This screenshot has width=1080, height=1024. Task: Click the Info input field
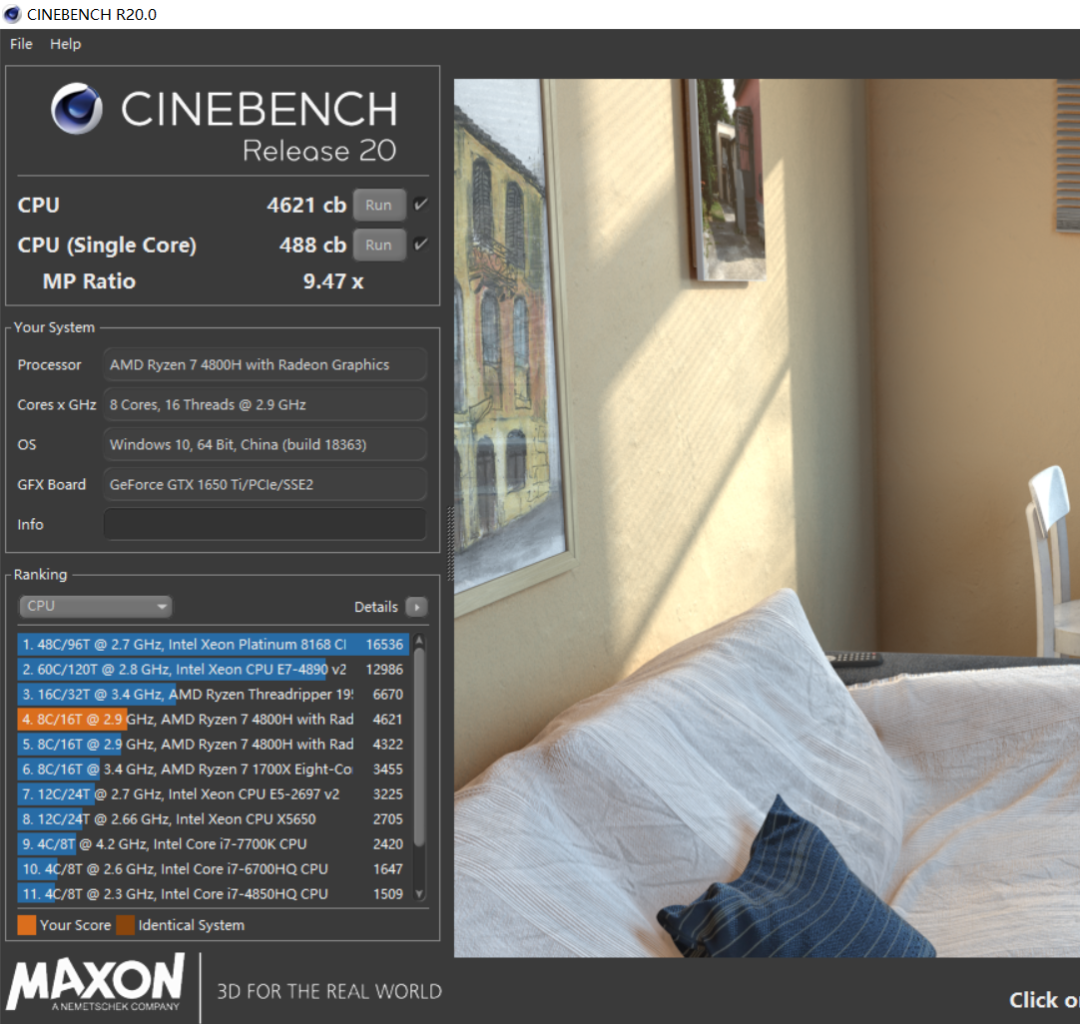[264, 524]
